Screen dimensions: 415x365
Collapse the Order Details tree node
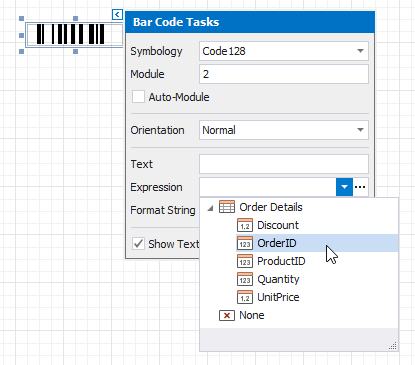click(x=210, y=208)
